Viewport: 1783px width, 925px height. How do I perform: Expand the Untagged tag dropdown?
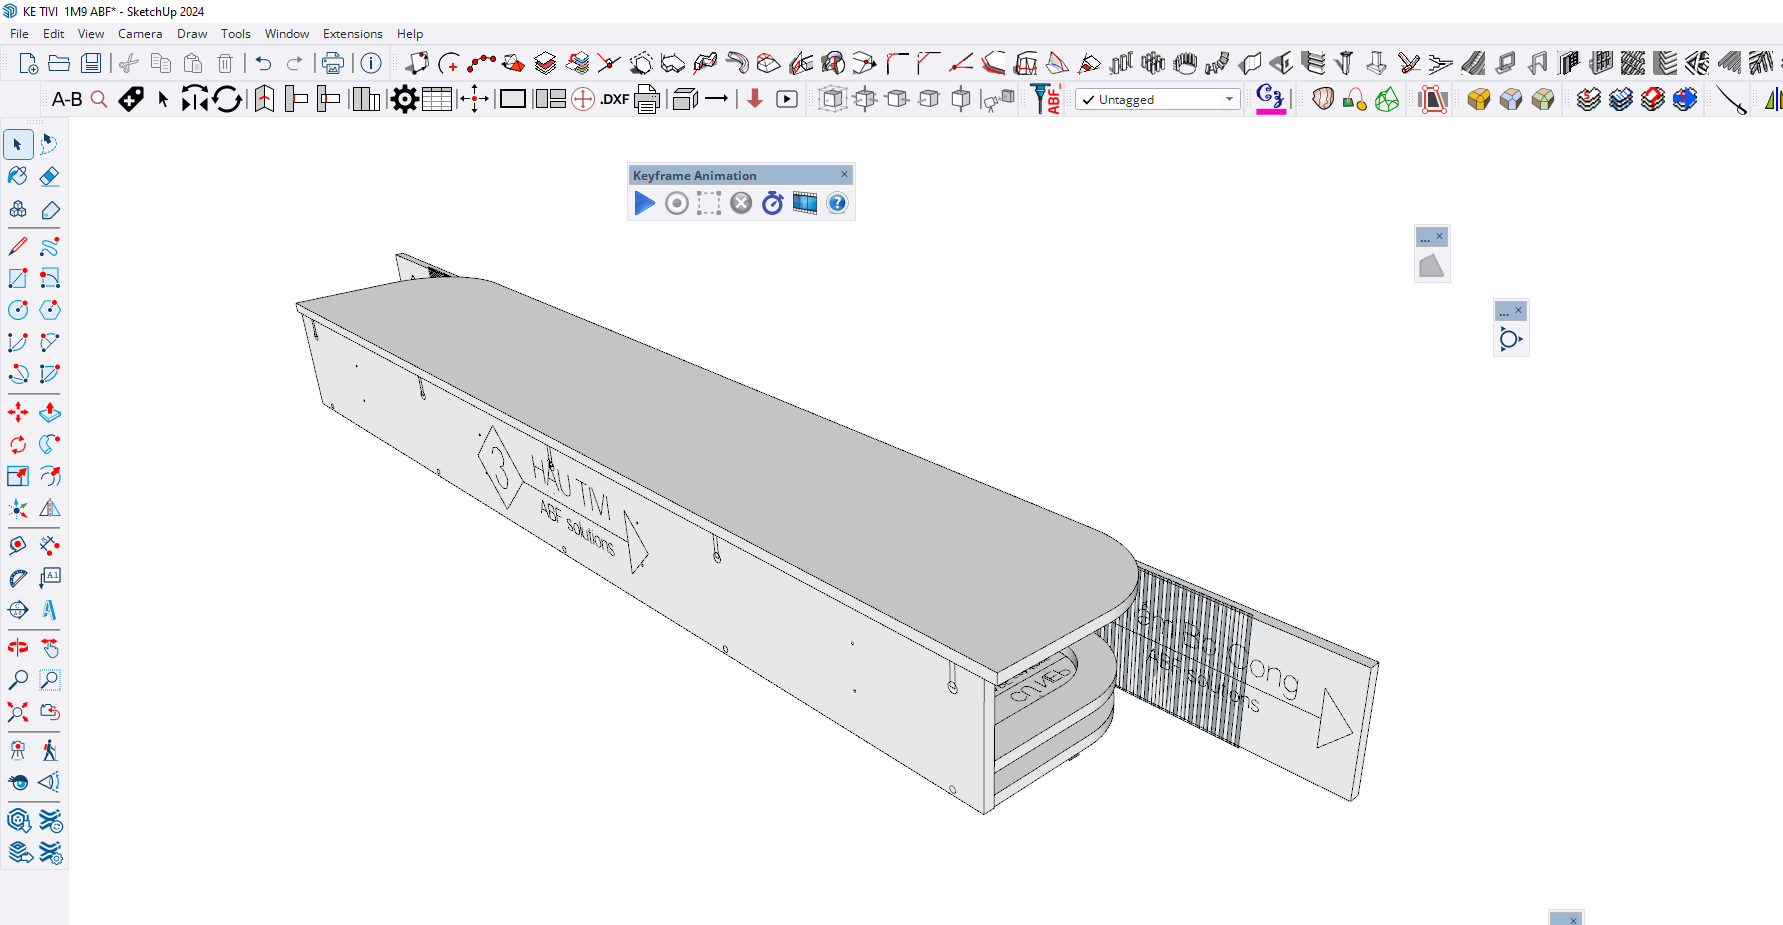click(x=1229, y=99)
